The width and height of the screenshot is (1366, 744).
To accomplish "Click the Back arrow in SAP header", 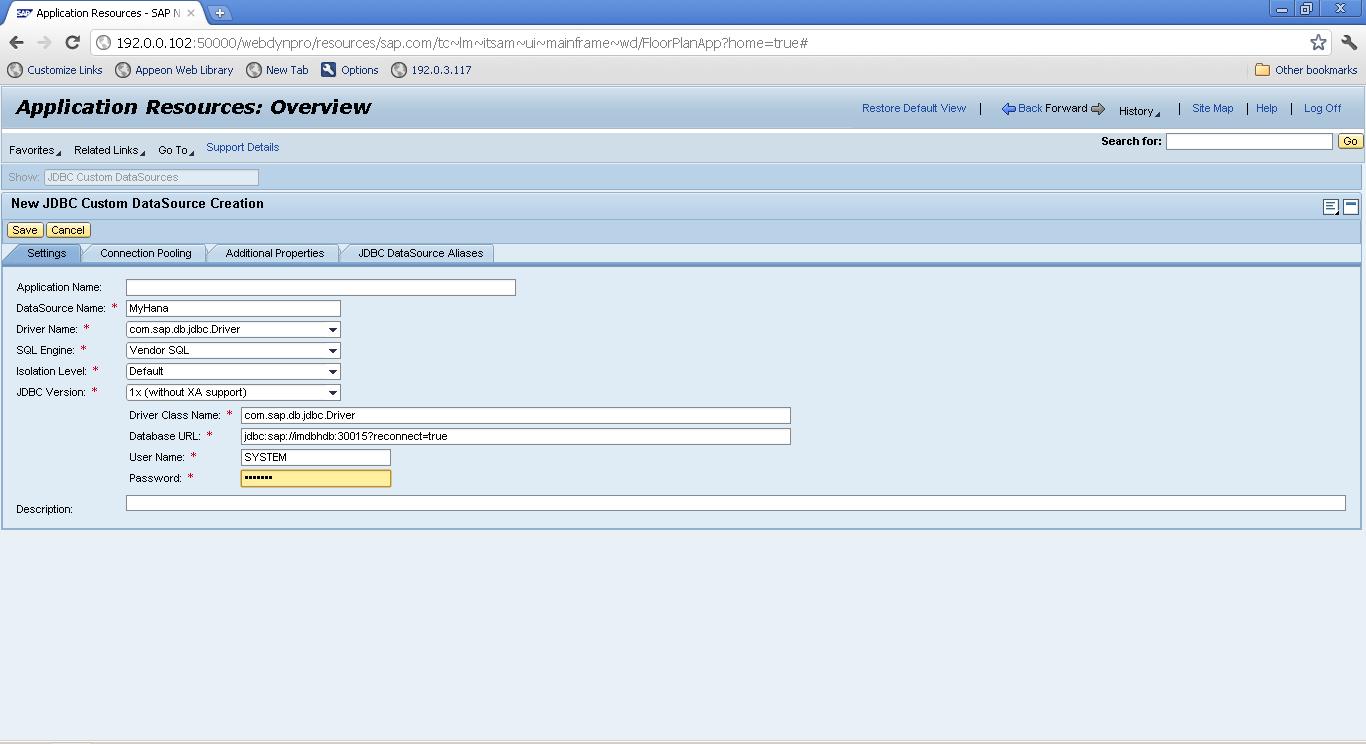I will tap(1022, 108).
